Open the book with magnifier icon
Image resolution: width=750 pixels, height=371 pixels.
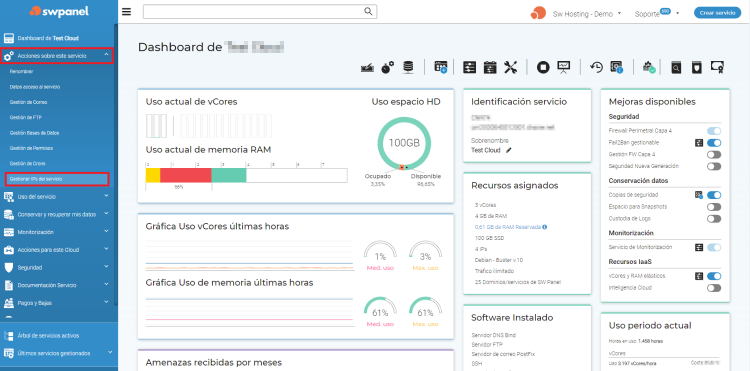pos(675,67)
